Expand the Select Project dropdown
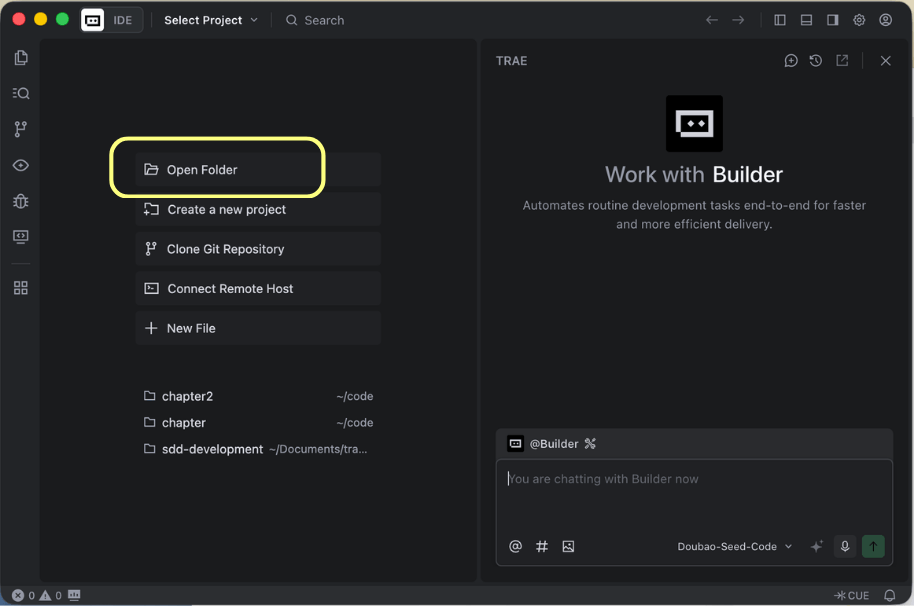The width and height of the screenshot is (914, 608). click(210, 20)
